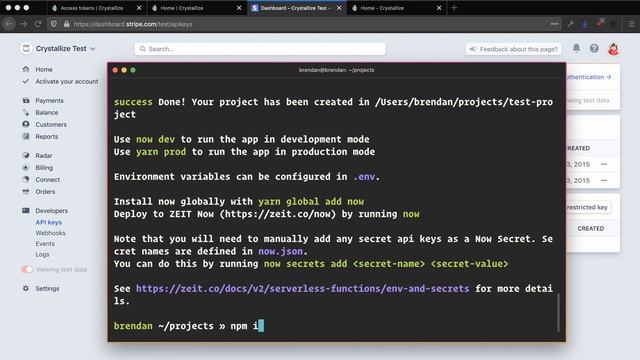This screenshot has height=360, width=640.
Task: Click the Stripe search field
Action: [x=260, y=49]
